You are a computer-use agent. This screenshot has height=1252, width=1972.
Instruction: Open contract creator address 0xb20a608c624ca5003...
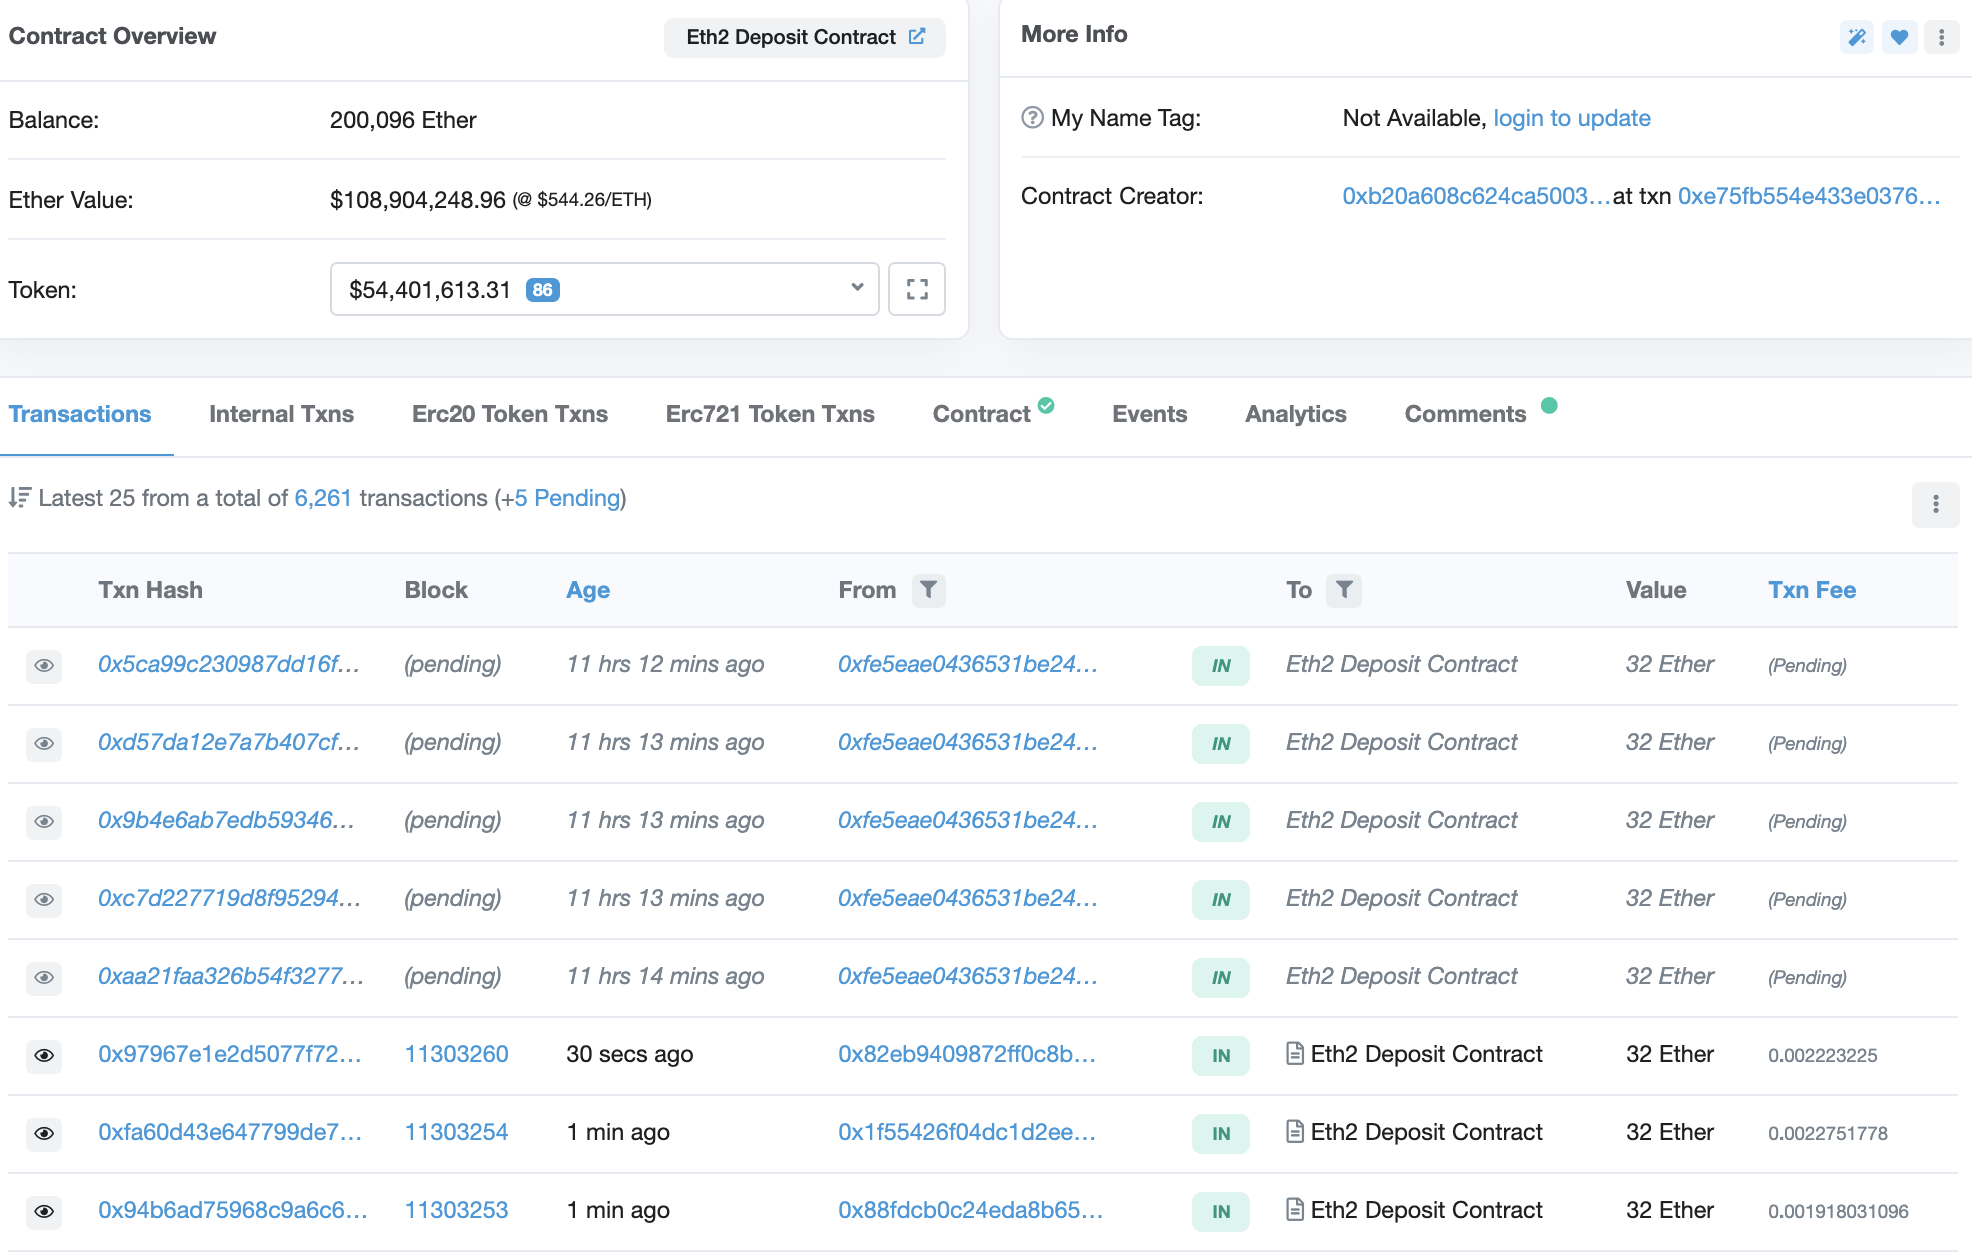1476,196
